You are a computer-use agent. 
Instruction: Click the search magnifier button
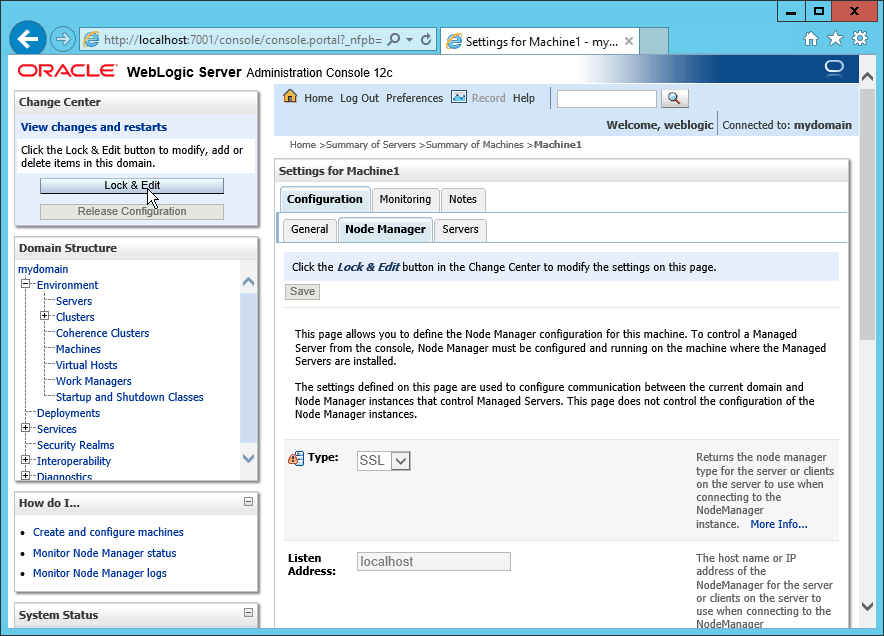[x=675, y=98]
